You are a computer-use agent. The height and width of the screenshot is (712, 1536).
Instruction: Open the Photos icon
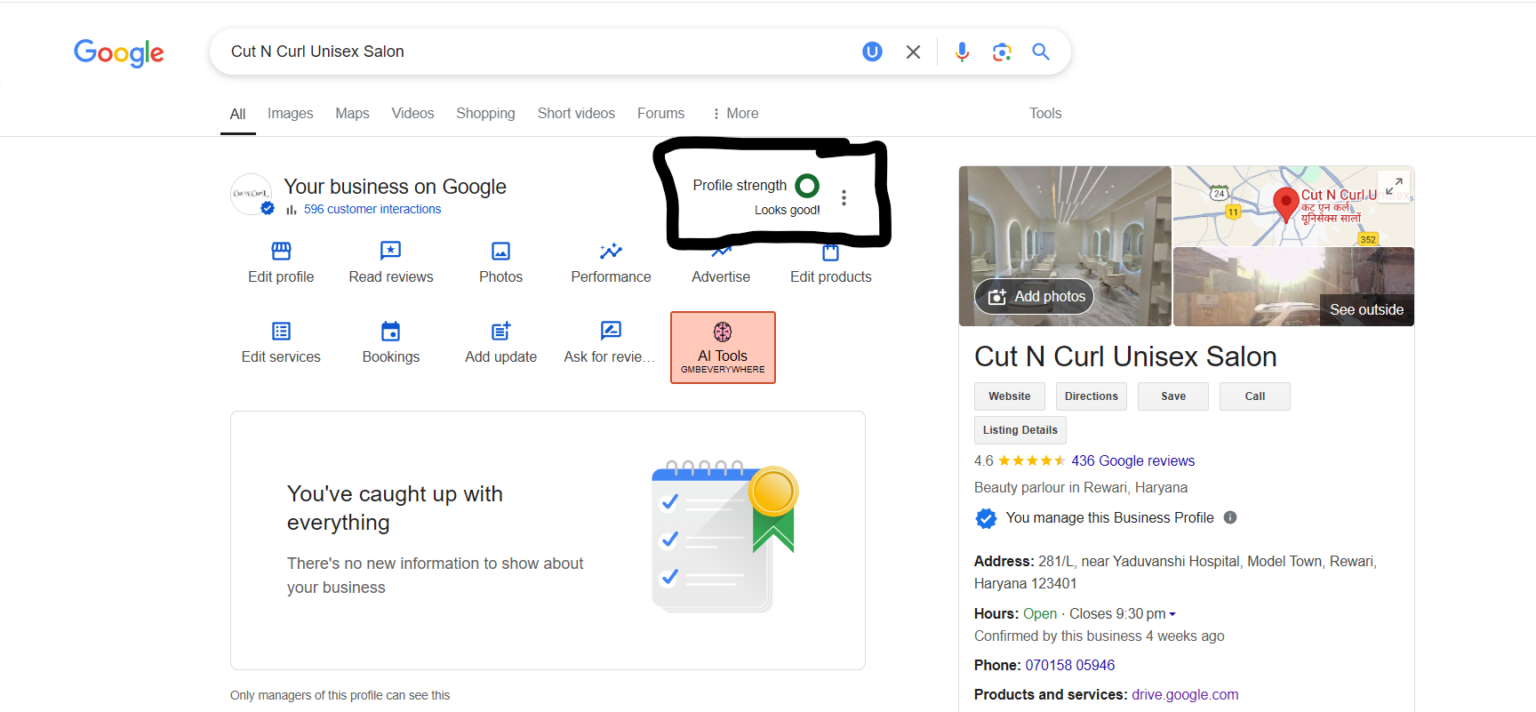[x=501, y=251]
